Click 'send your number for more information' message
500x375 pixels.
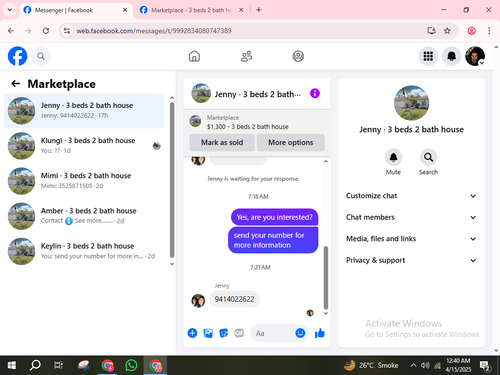[x=273, y=240]
